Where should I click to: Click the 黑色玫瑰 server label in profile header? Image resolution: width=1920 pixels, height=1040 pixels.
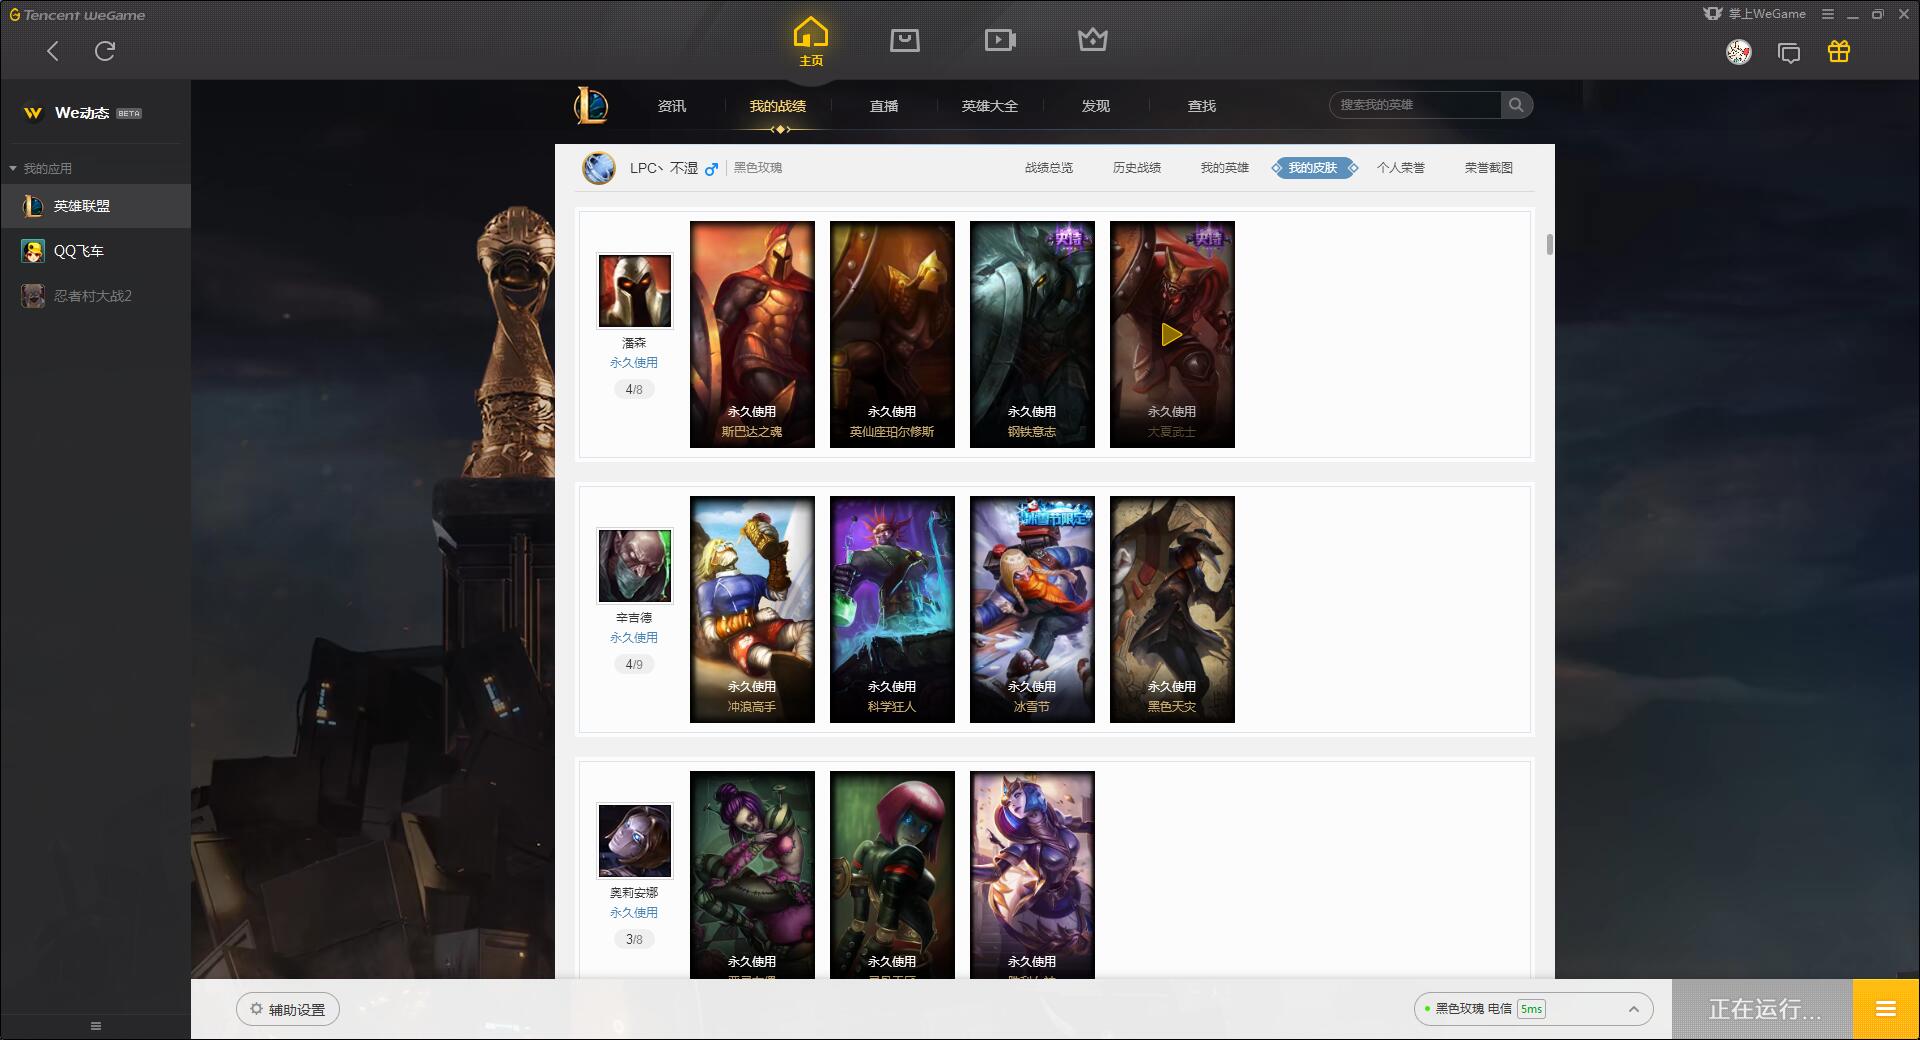758,168
